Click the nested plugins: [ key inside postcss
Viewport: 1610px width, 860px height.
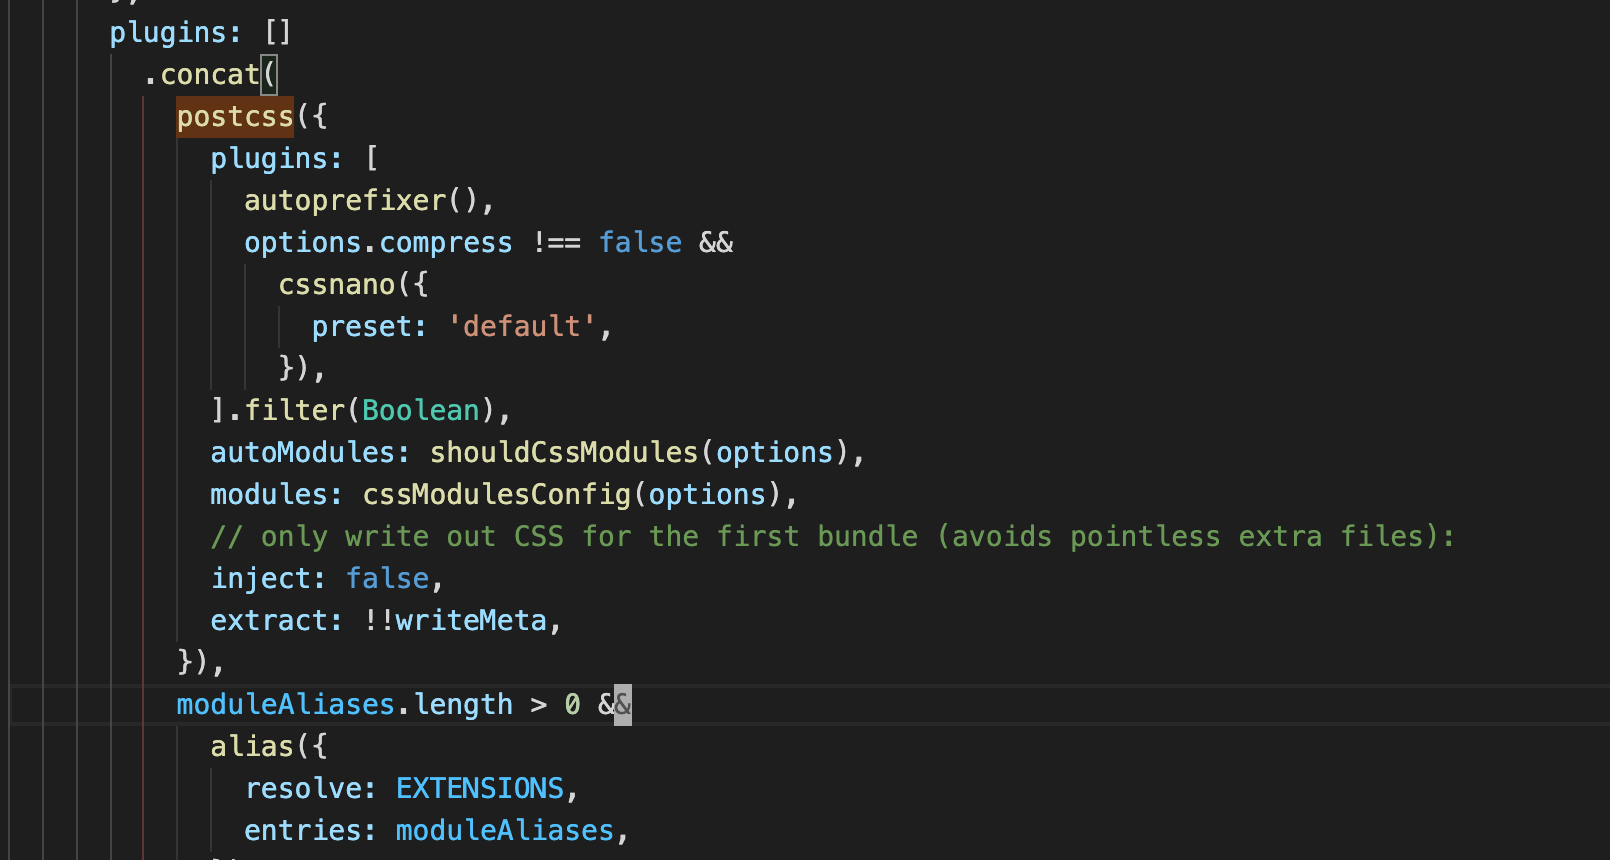tap(295, 159)
